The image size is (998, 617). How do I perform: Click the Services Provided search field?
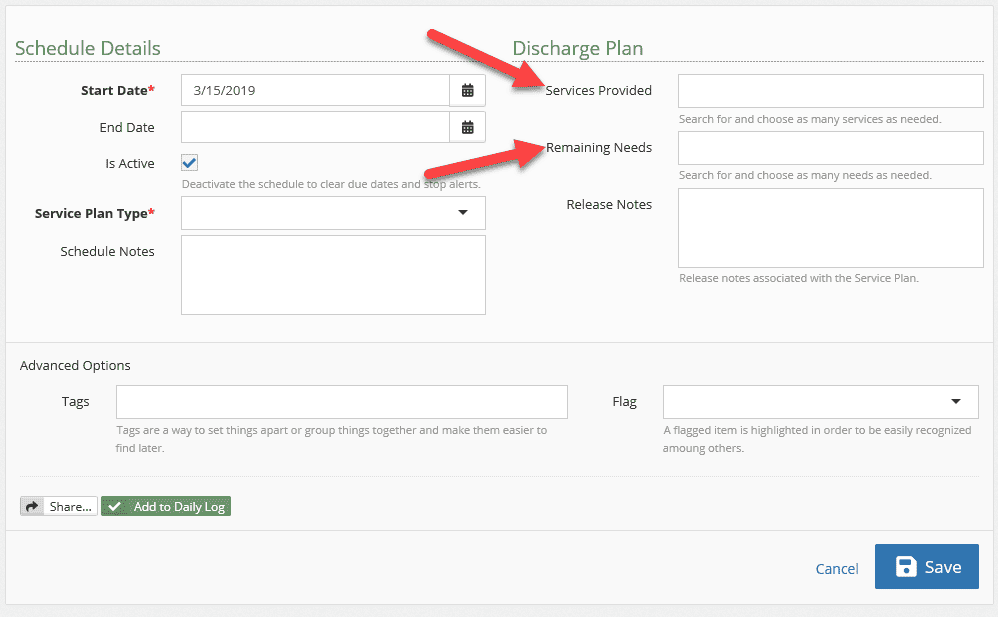(x=831, y=91)
